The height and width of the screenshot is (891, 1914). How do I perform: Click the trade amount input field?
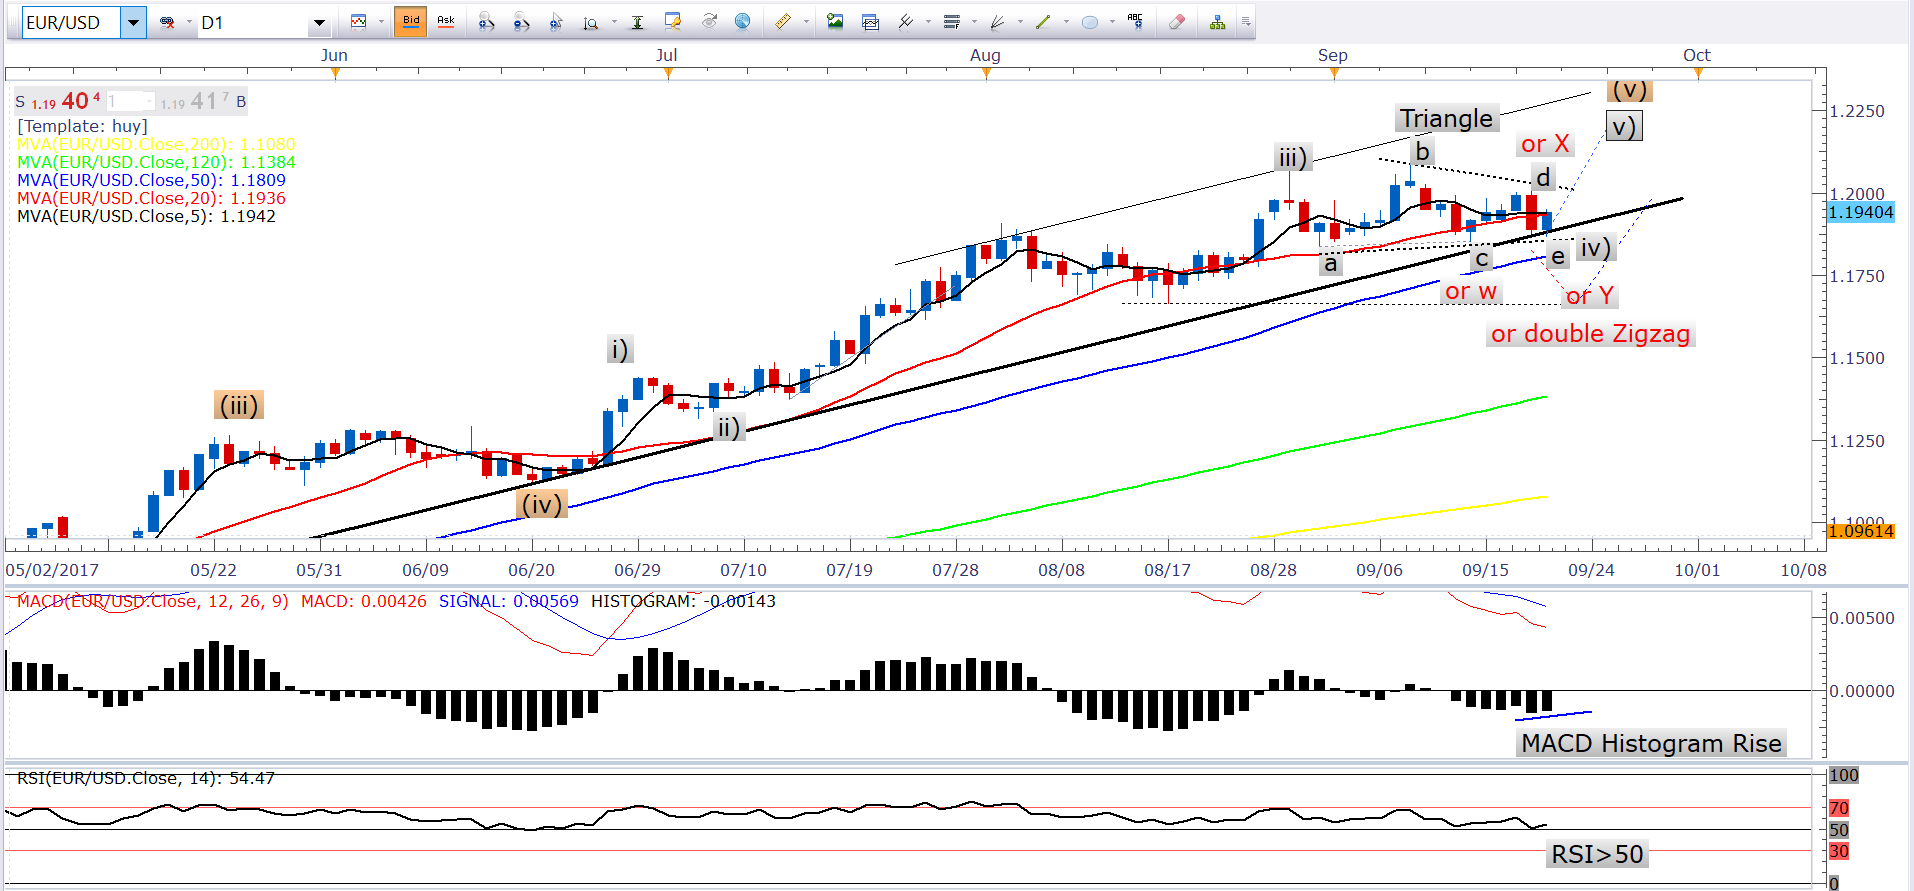tap(130, 101)
